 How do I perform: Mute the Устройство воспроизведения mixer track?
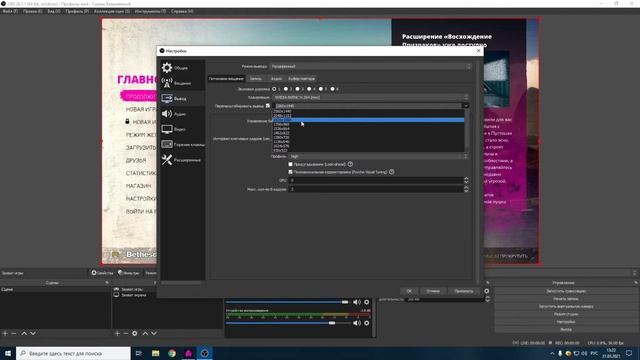coord(357,323)
